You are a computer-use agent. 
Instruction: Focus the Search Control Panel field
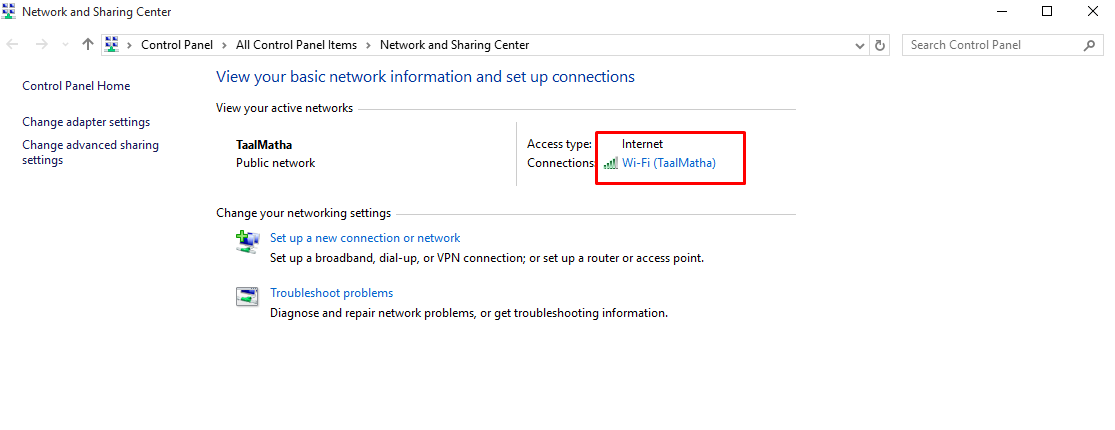coord(990,45)
